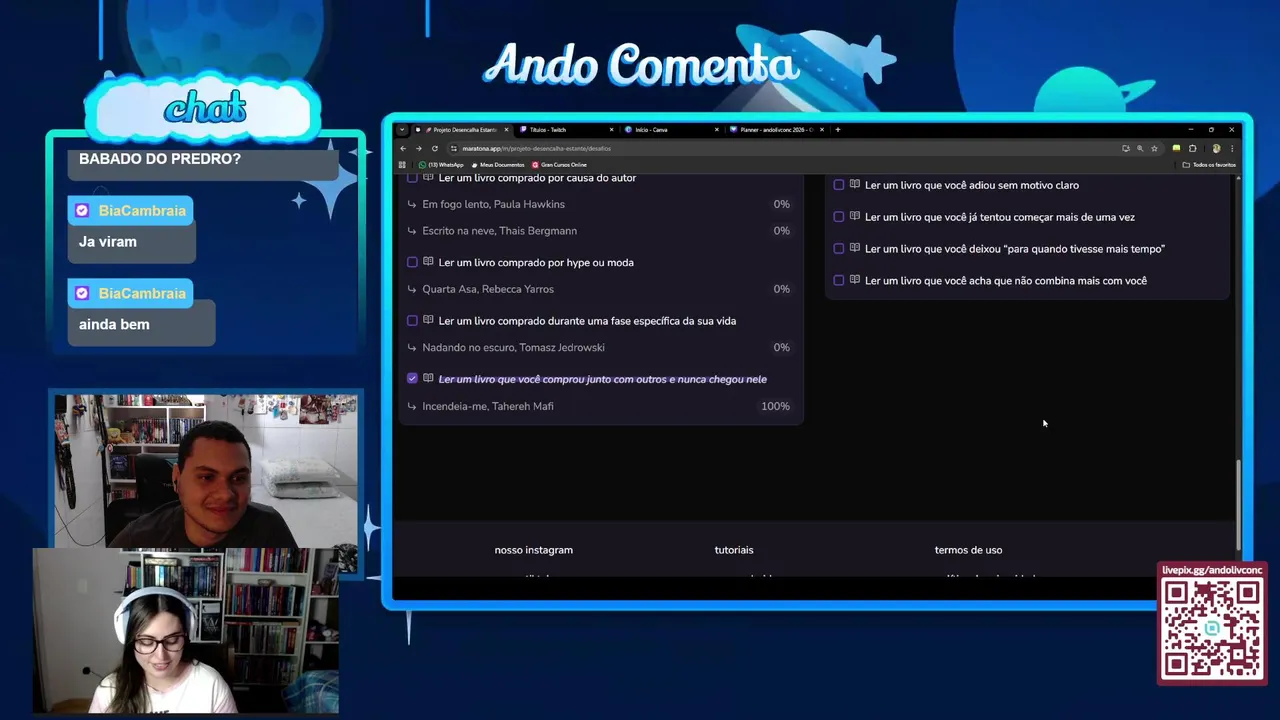Click book icon beside 'nunca chegou nele' challenge
The image size is (1280, 720).
click(428, 379)
